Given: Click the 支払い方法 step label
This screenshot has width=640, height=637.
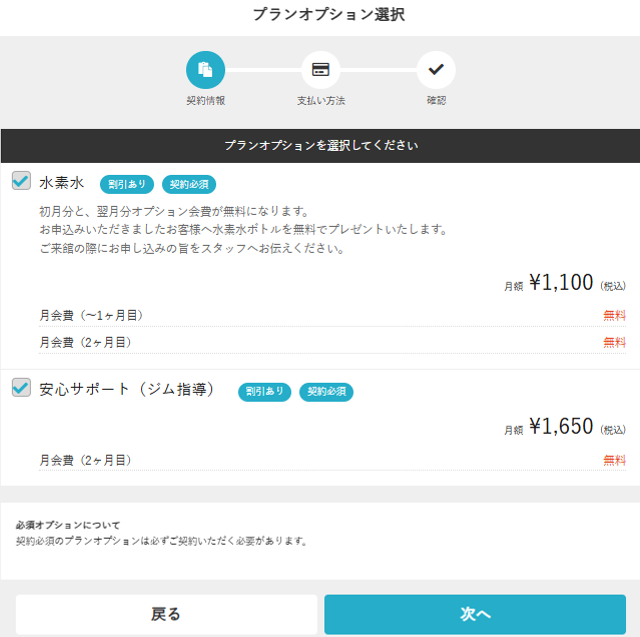Looking at the screenshot, I should [320, 101].
